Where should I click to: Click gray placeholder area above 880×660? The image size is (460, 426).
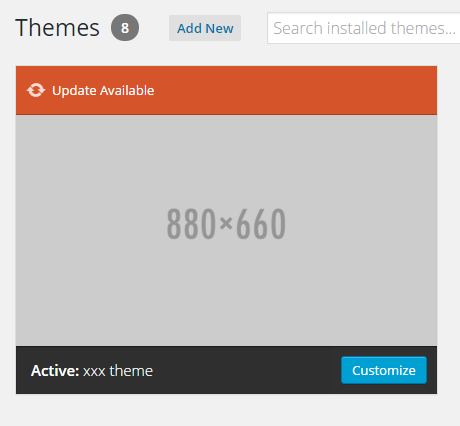click(x=226, y=160)
